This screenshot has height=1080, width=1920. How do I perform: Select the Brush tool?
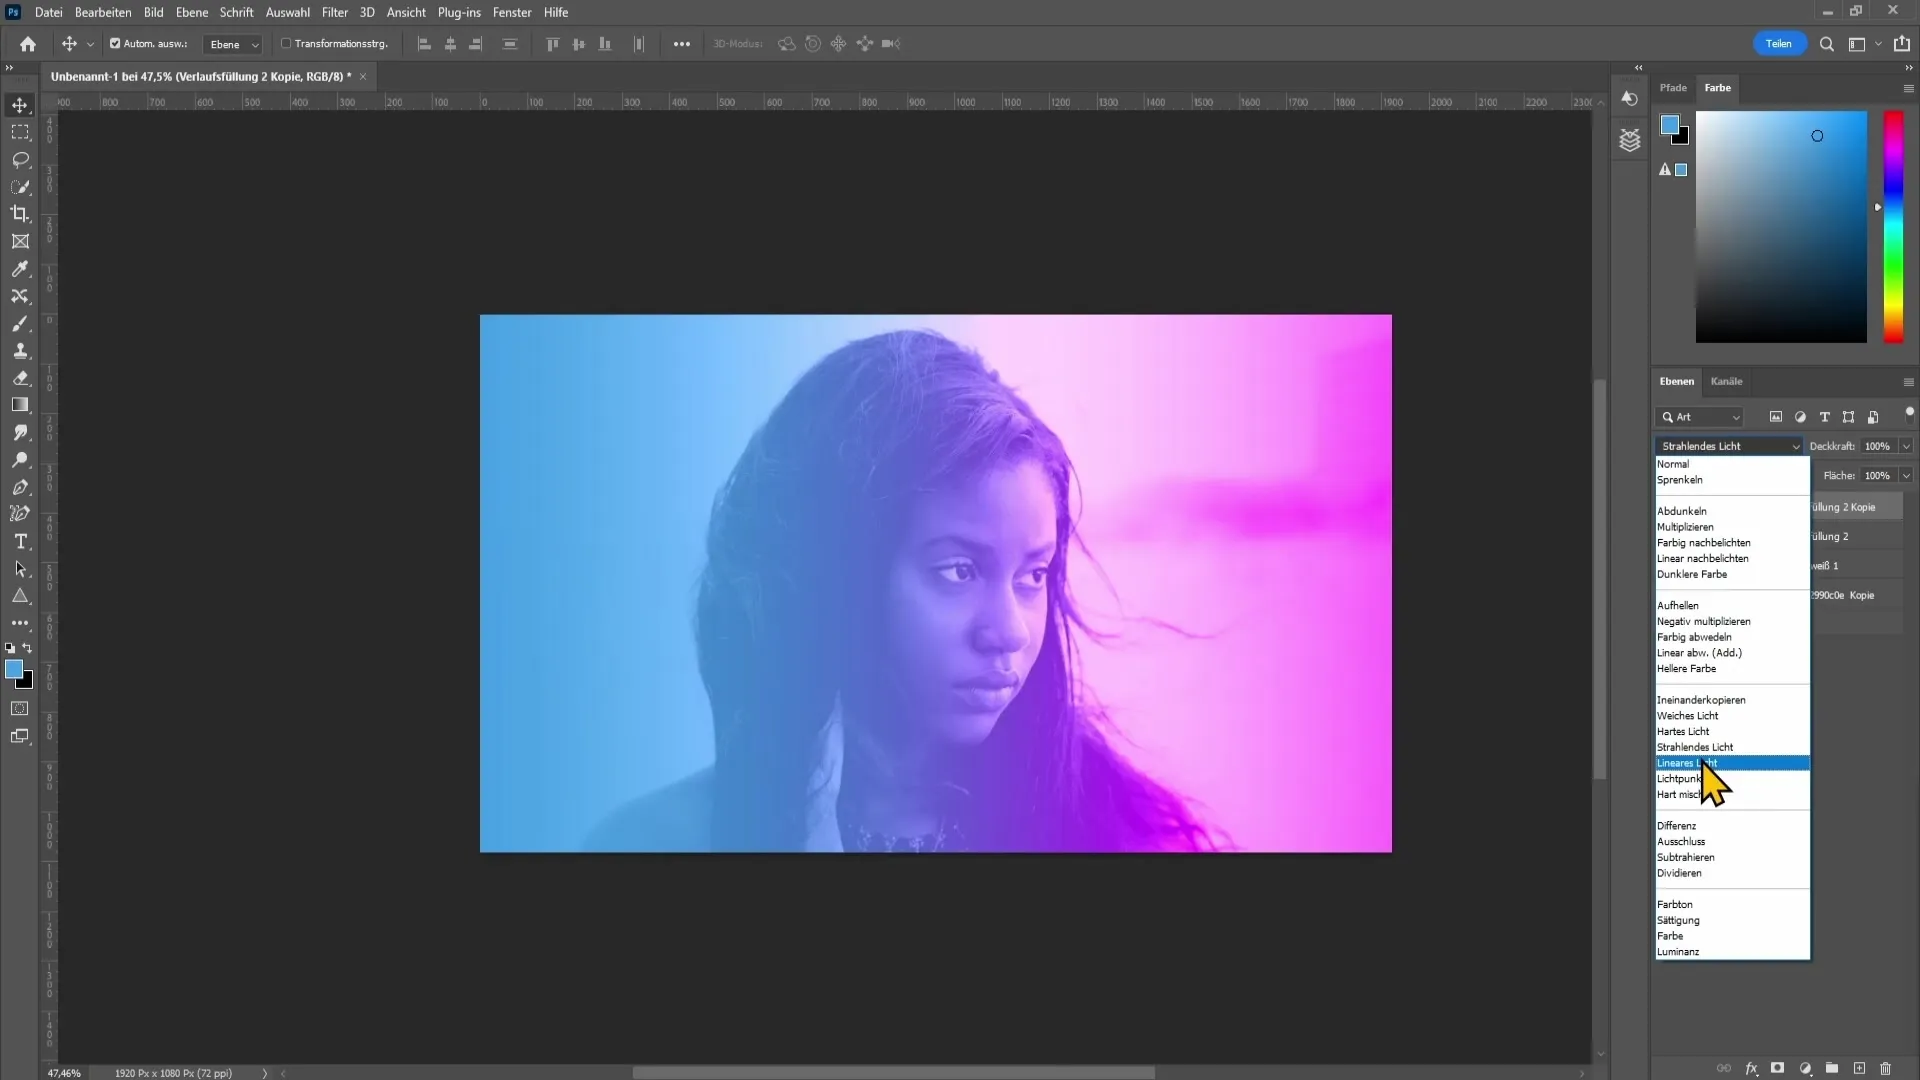coord(20,323)
